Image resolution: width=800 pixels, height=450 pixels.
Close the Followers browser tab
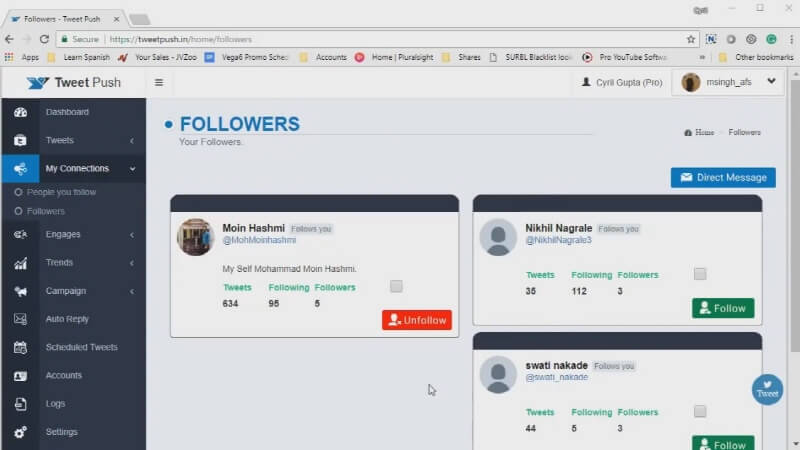[116, 19]
